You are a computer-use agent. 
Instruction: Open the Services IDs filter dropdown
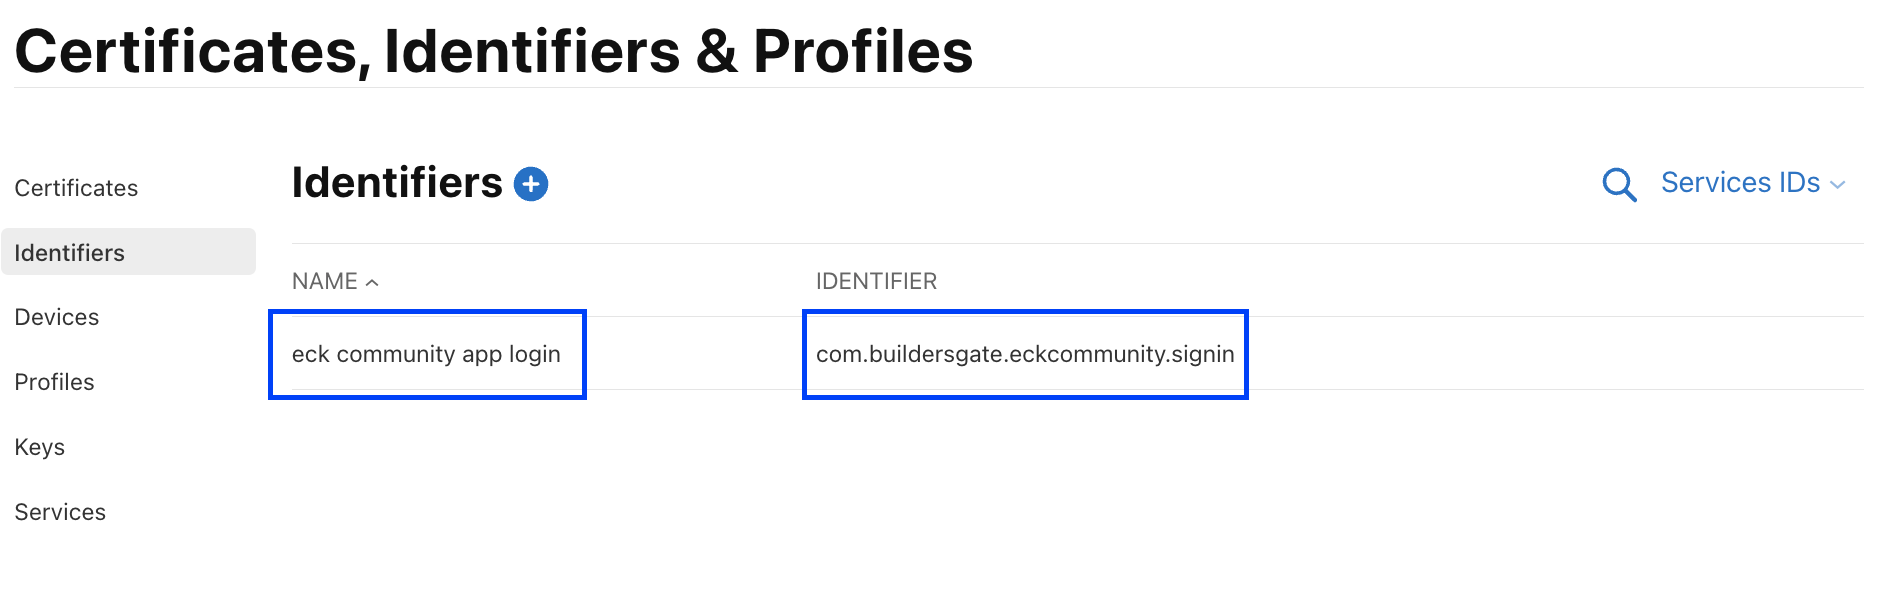point(1741,183)
